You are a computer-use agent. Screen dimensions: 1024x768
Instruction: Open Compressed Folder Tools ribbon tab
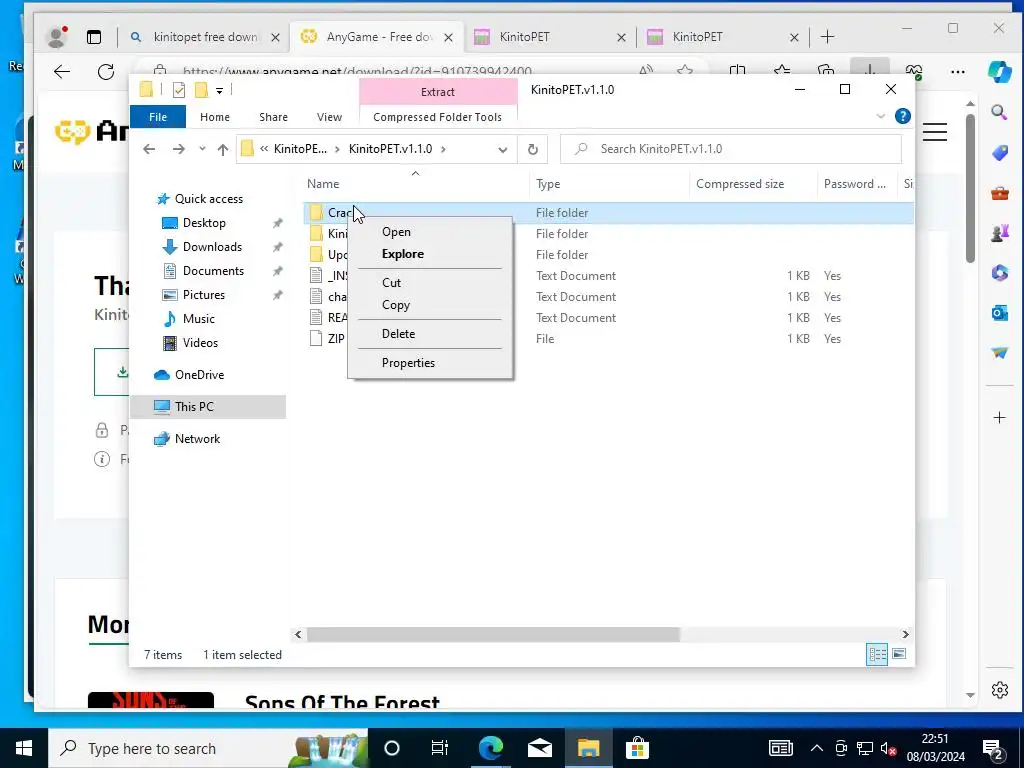click(x=438, y=117)
